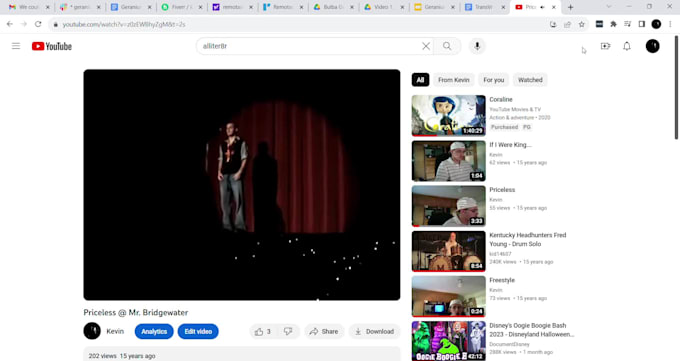Click the search magnifier button
Viewport: 680px width, 361px height.
click(447, 46)
